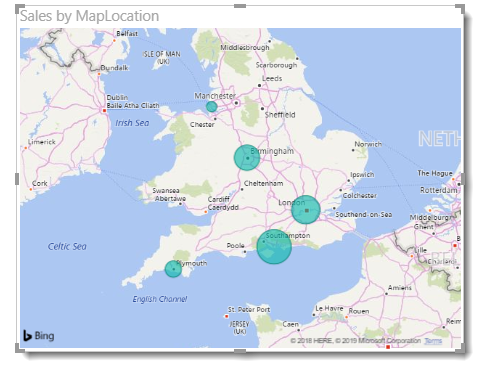The height and width of the screenshot is (380, 499).
Task: Click the London sales bubble
Action: click(x=306, y=210)
